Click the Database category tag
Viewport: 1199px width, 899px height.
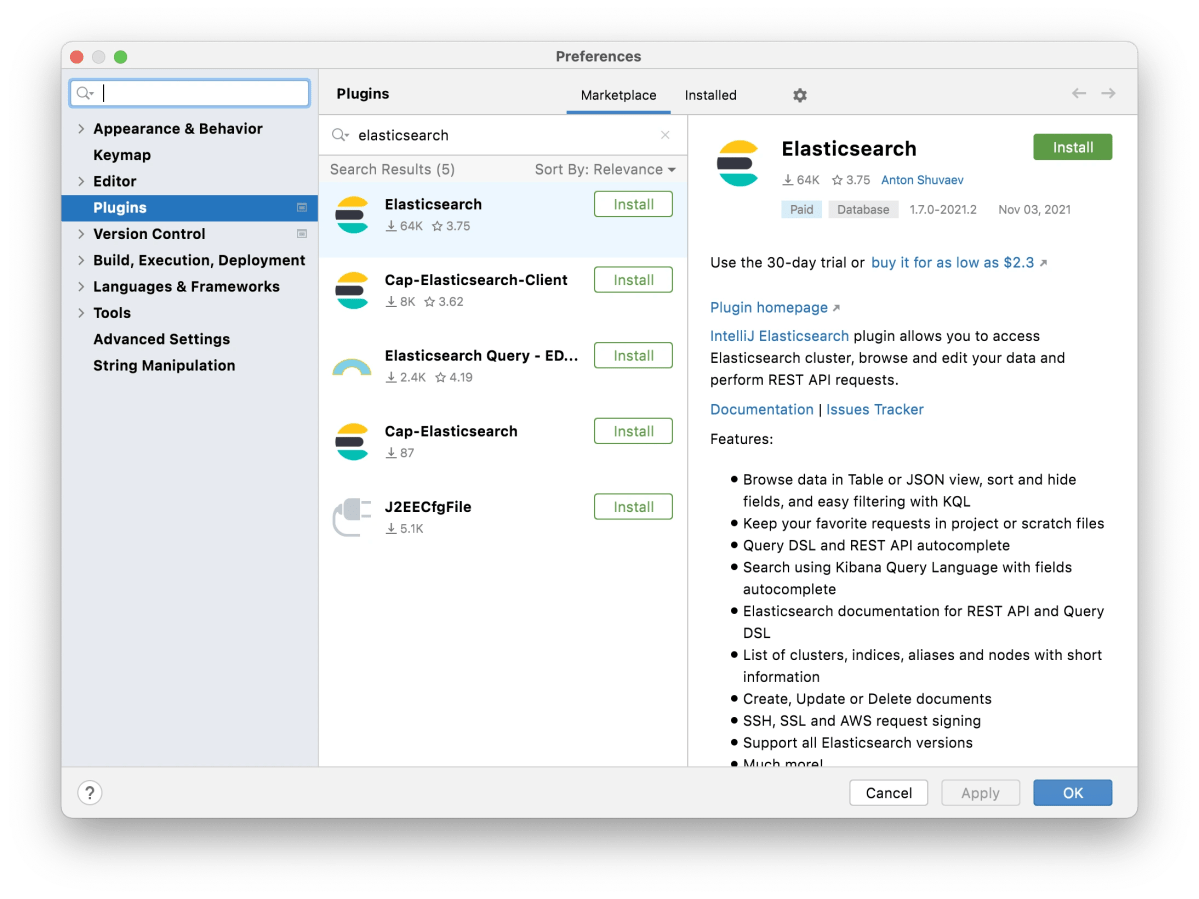(x=863, y=209)
